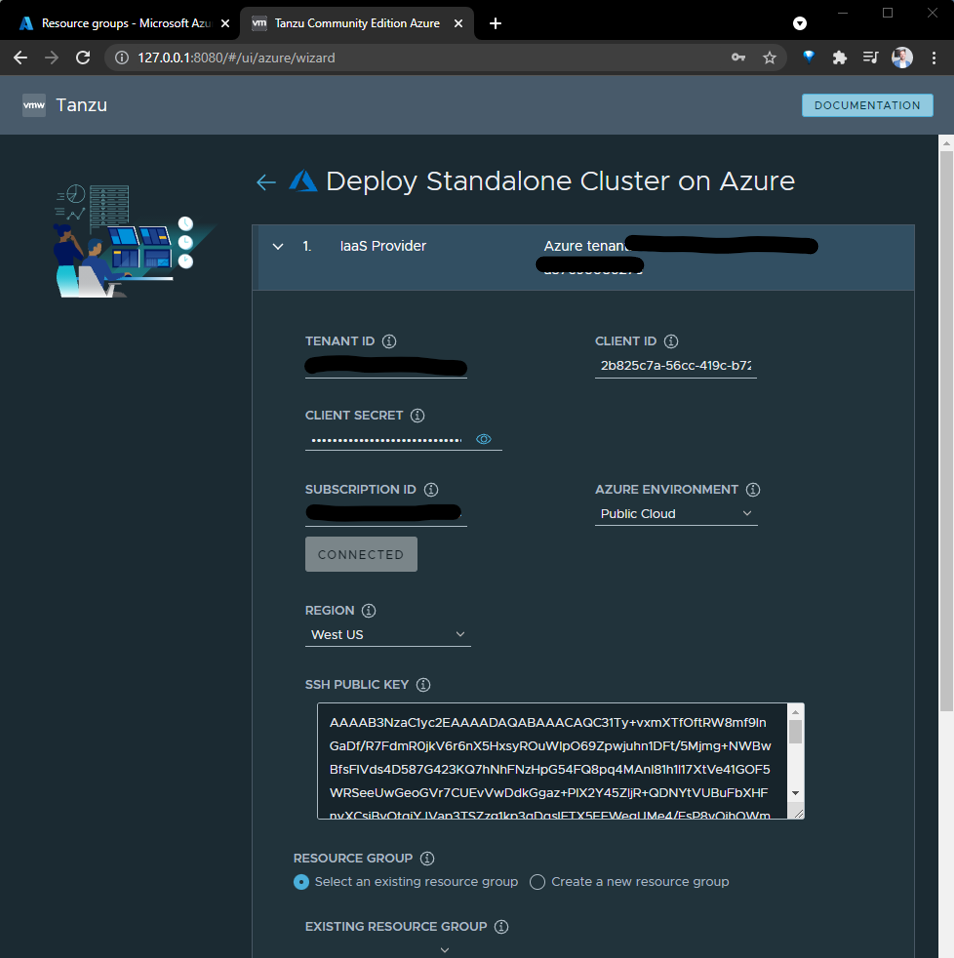Open SSH Public Key info tooltip icon
This screenshot has height=958, width=954.
coord(424,685)
